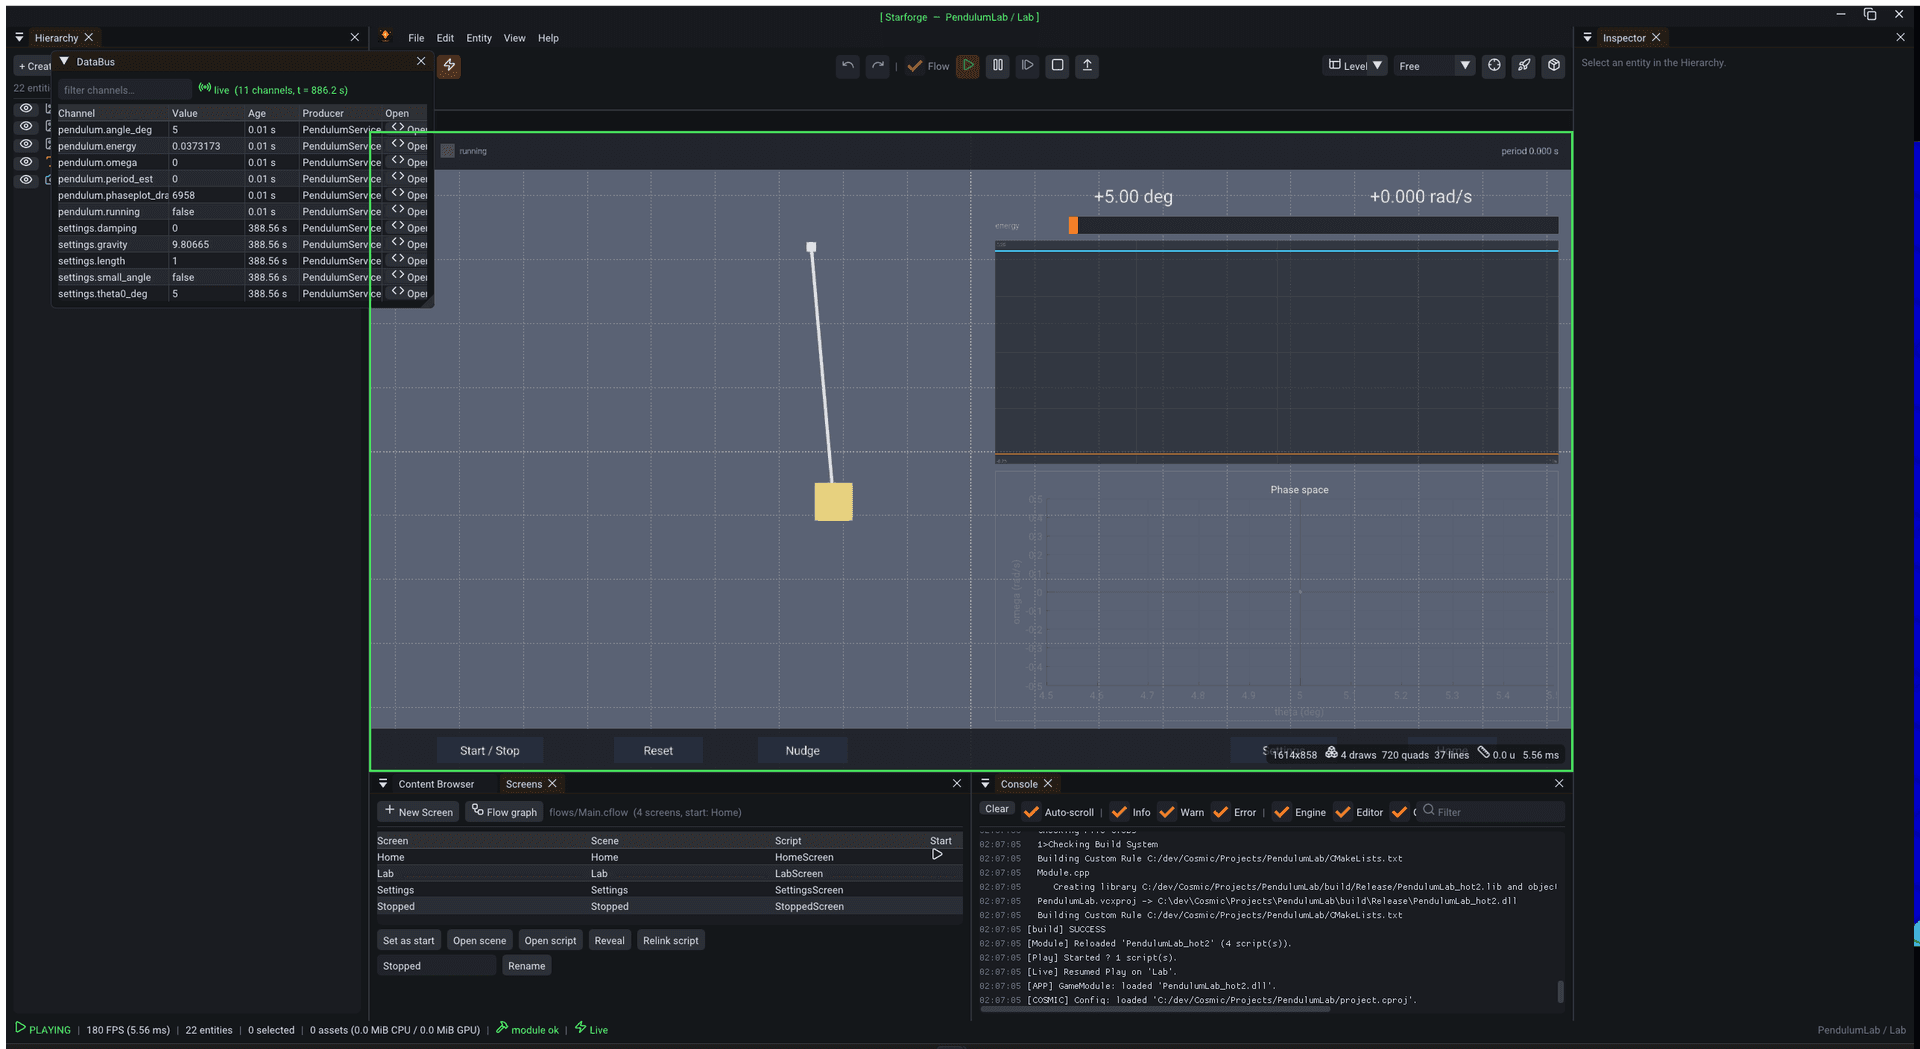
Task: Open the File menu
Action: tap(416, 38)
